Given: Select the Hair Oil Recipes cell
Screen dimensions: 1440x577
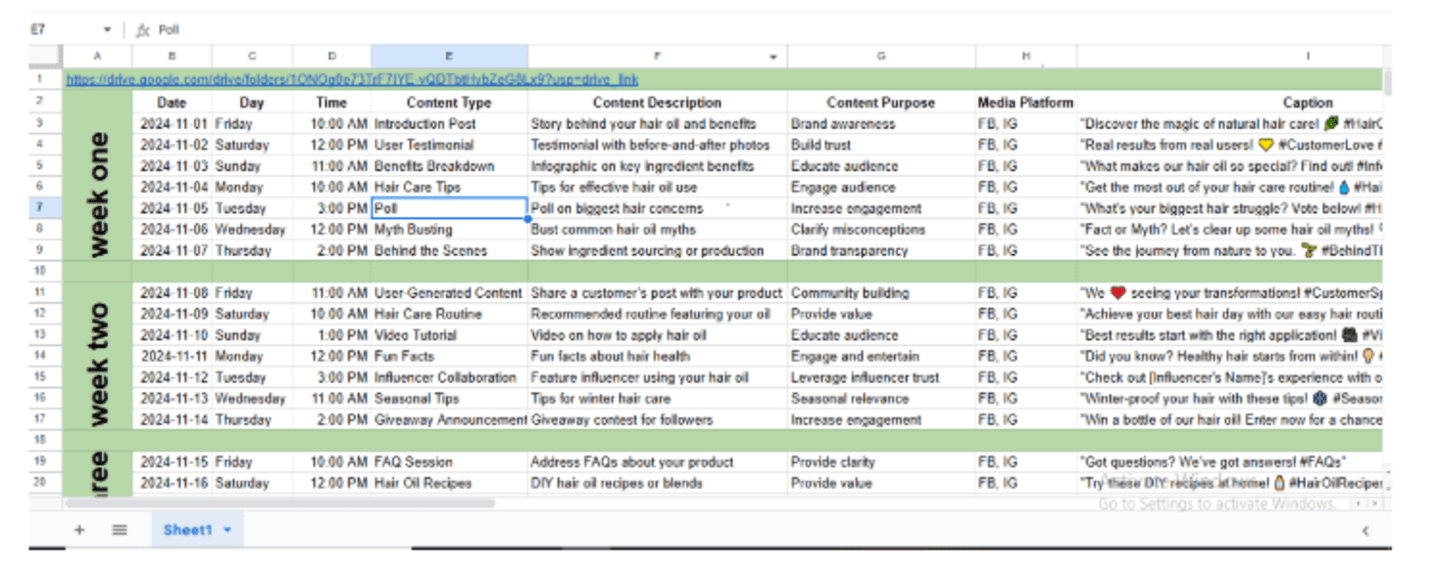Looking at the screenshot, I should click(449, 483).
